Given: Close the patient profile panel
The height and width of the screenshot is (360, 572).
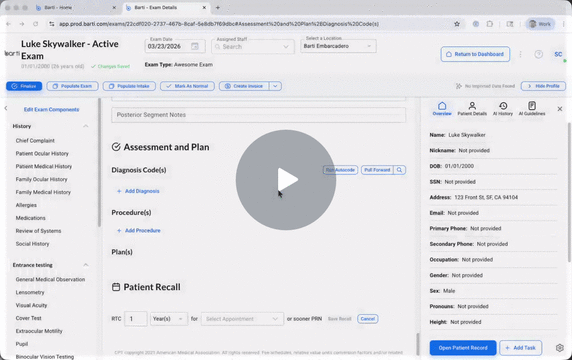Looking at the screenshot, I should click(x=560, y=109).
